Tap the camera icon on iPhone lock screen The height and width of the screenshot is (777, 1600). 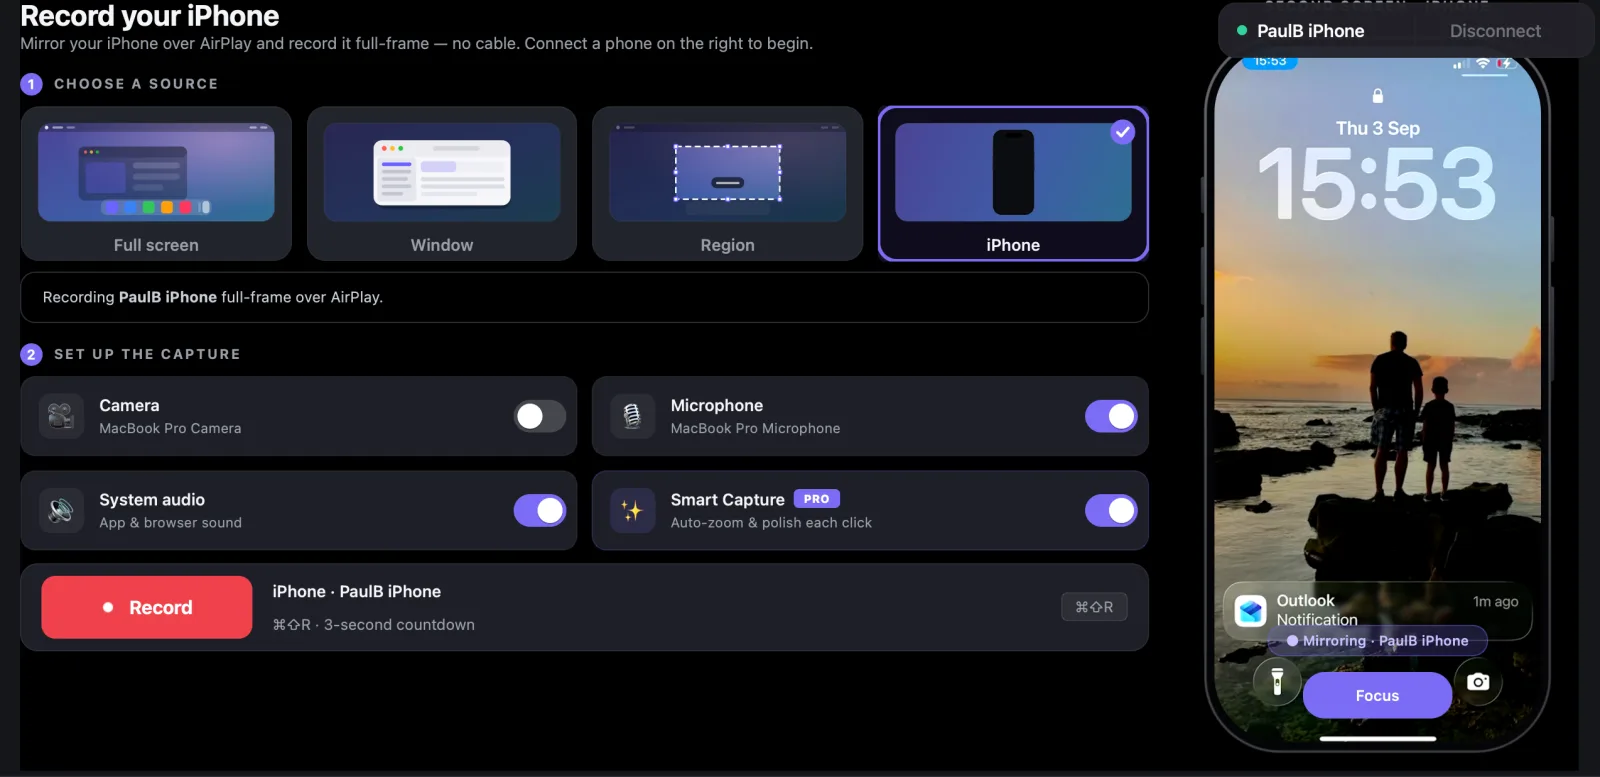pyautogui.click(x=1478, y=682)
